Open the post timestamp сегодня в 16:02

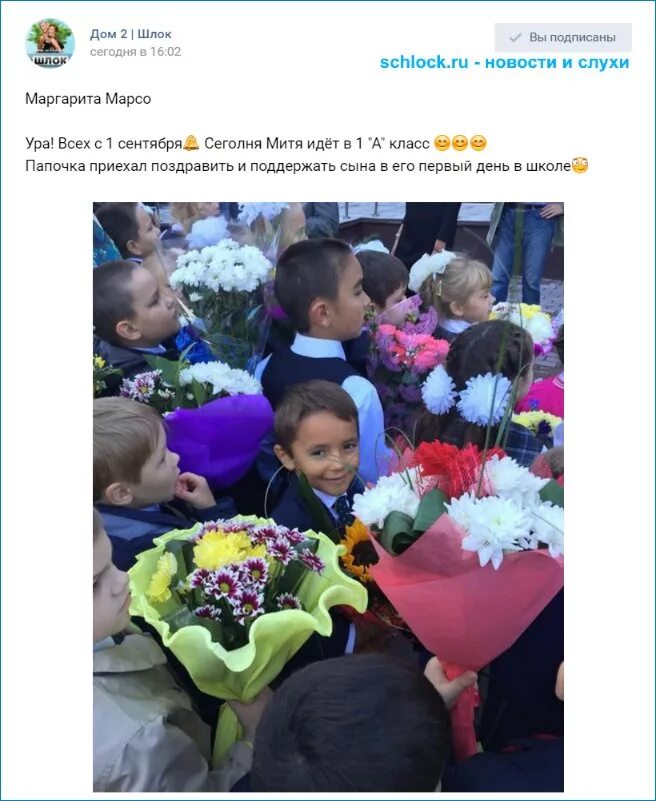(135, 52)
